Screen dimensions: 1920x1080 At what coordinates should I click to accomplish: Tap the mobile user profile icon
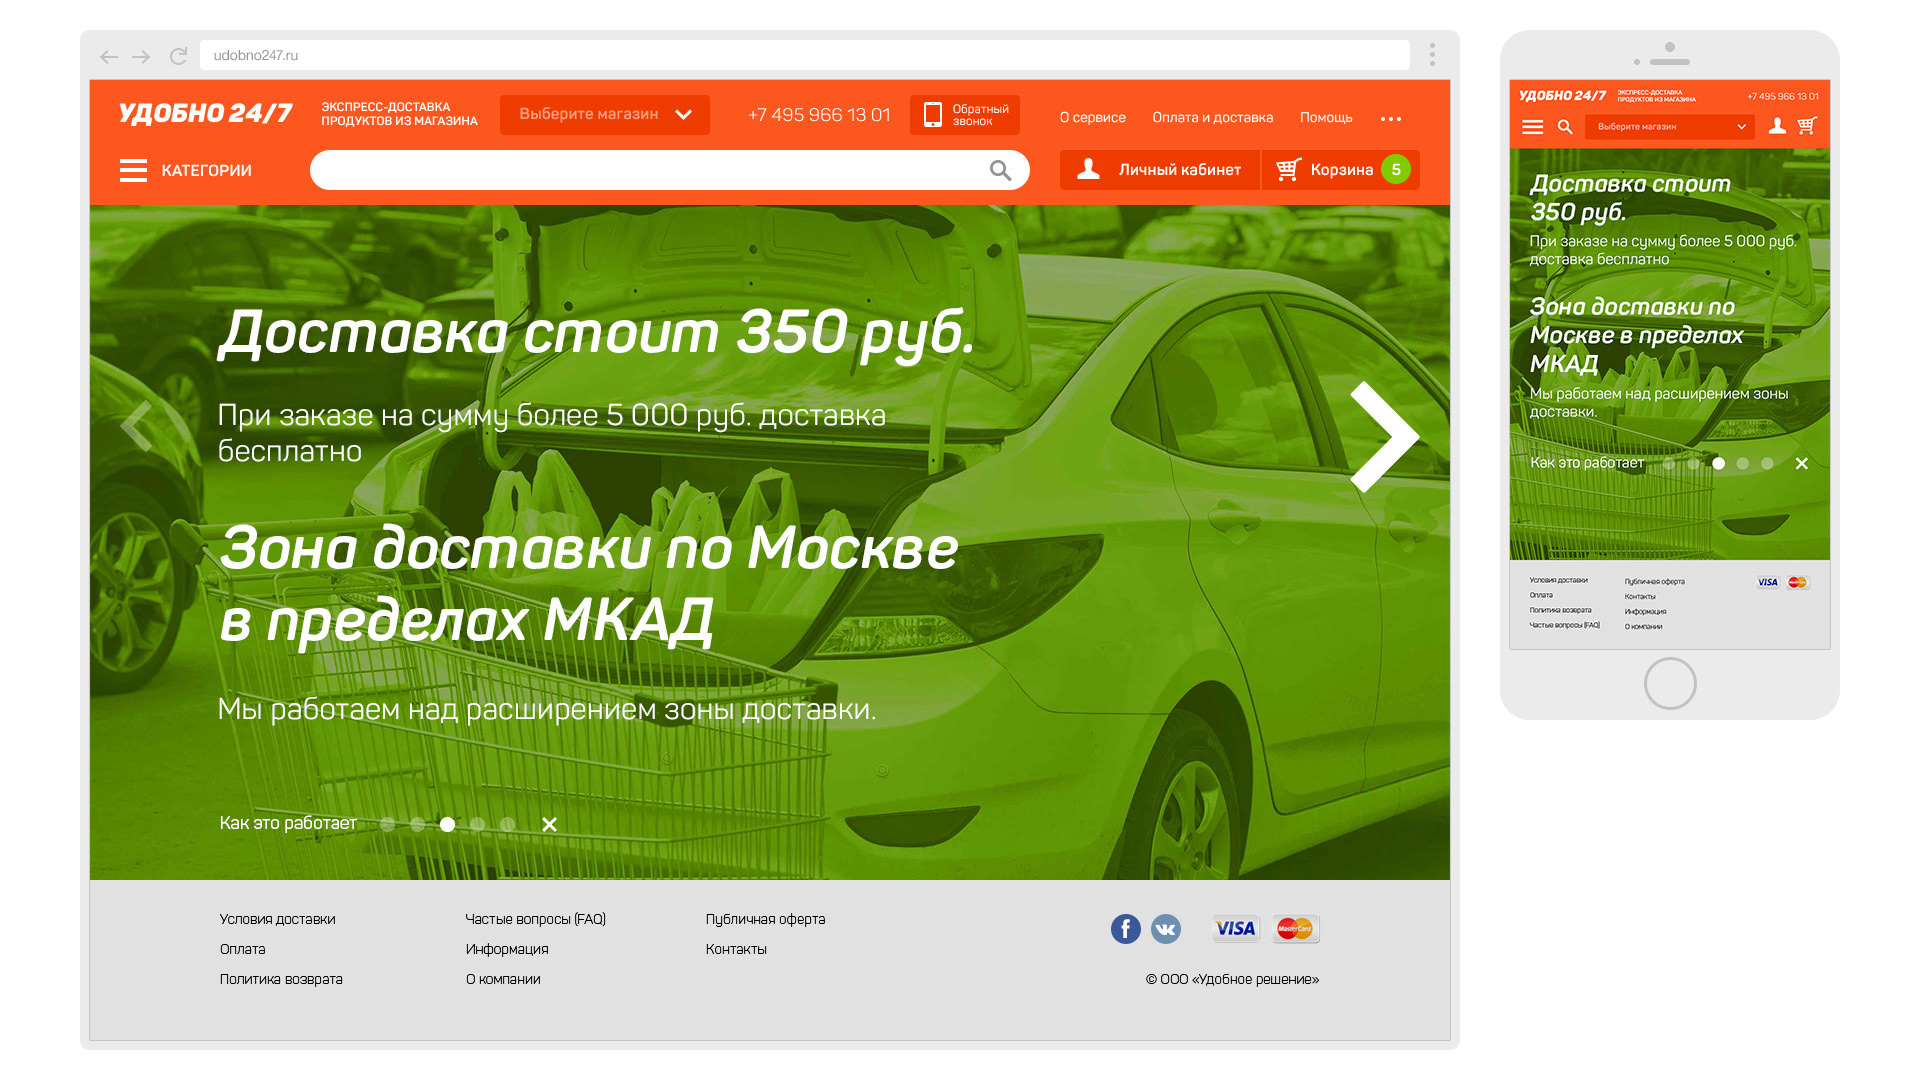point(1777,126)
